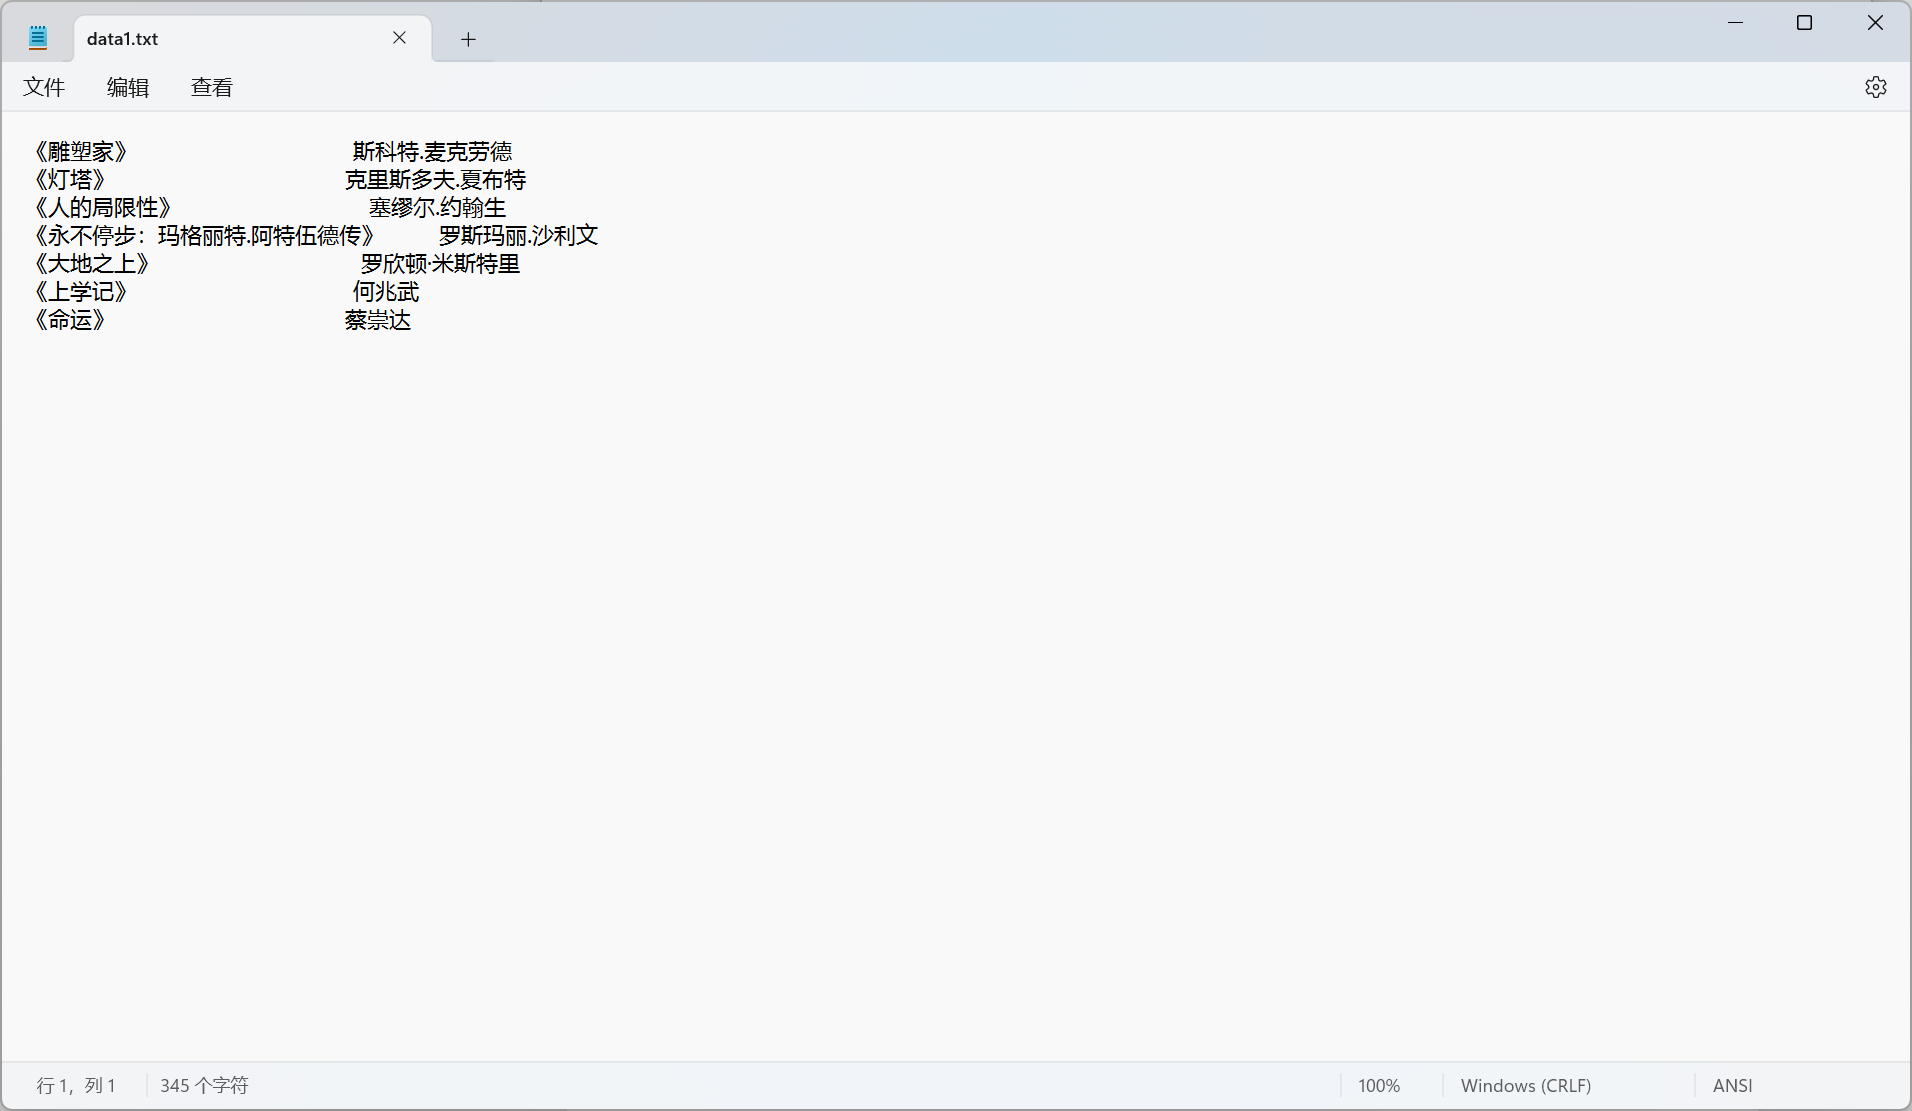Viewport: 1912px width, 1111px height.
Task: Click the 100% zoom level indicator
Action: [x=1379, y=1085]
